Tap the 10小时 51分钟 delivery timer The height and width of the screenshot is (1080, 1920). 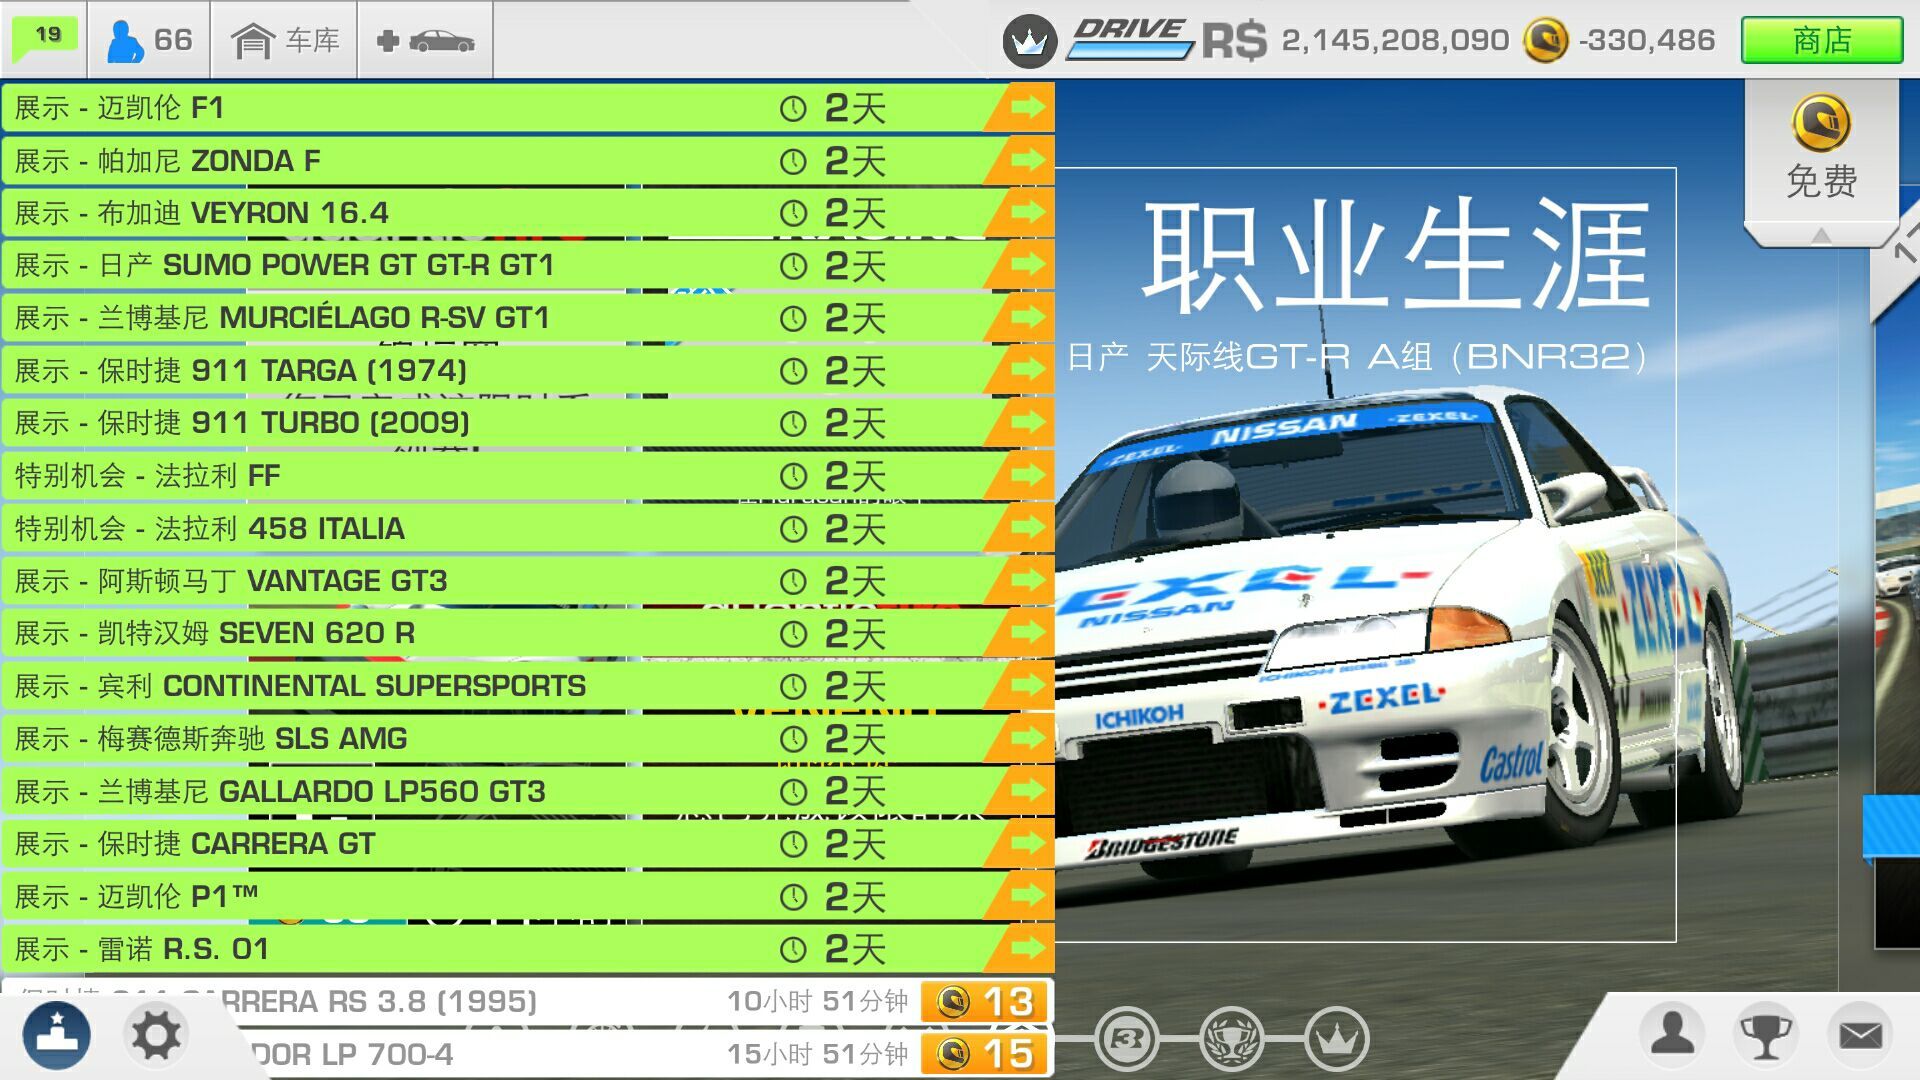[817, 1001]
